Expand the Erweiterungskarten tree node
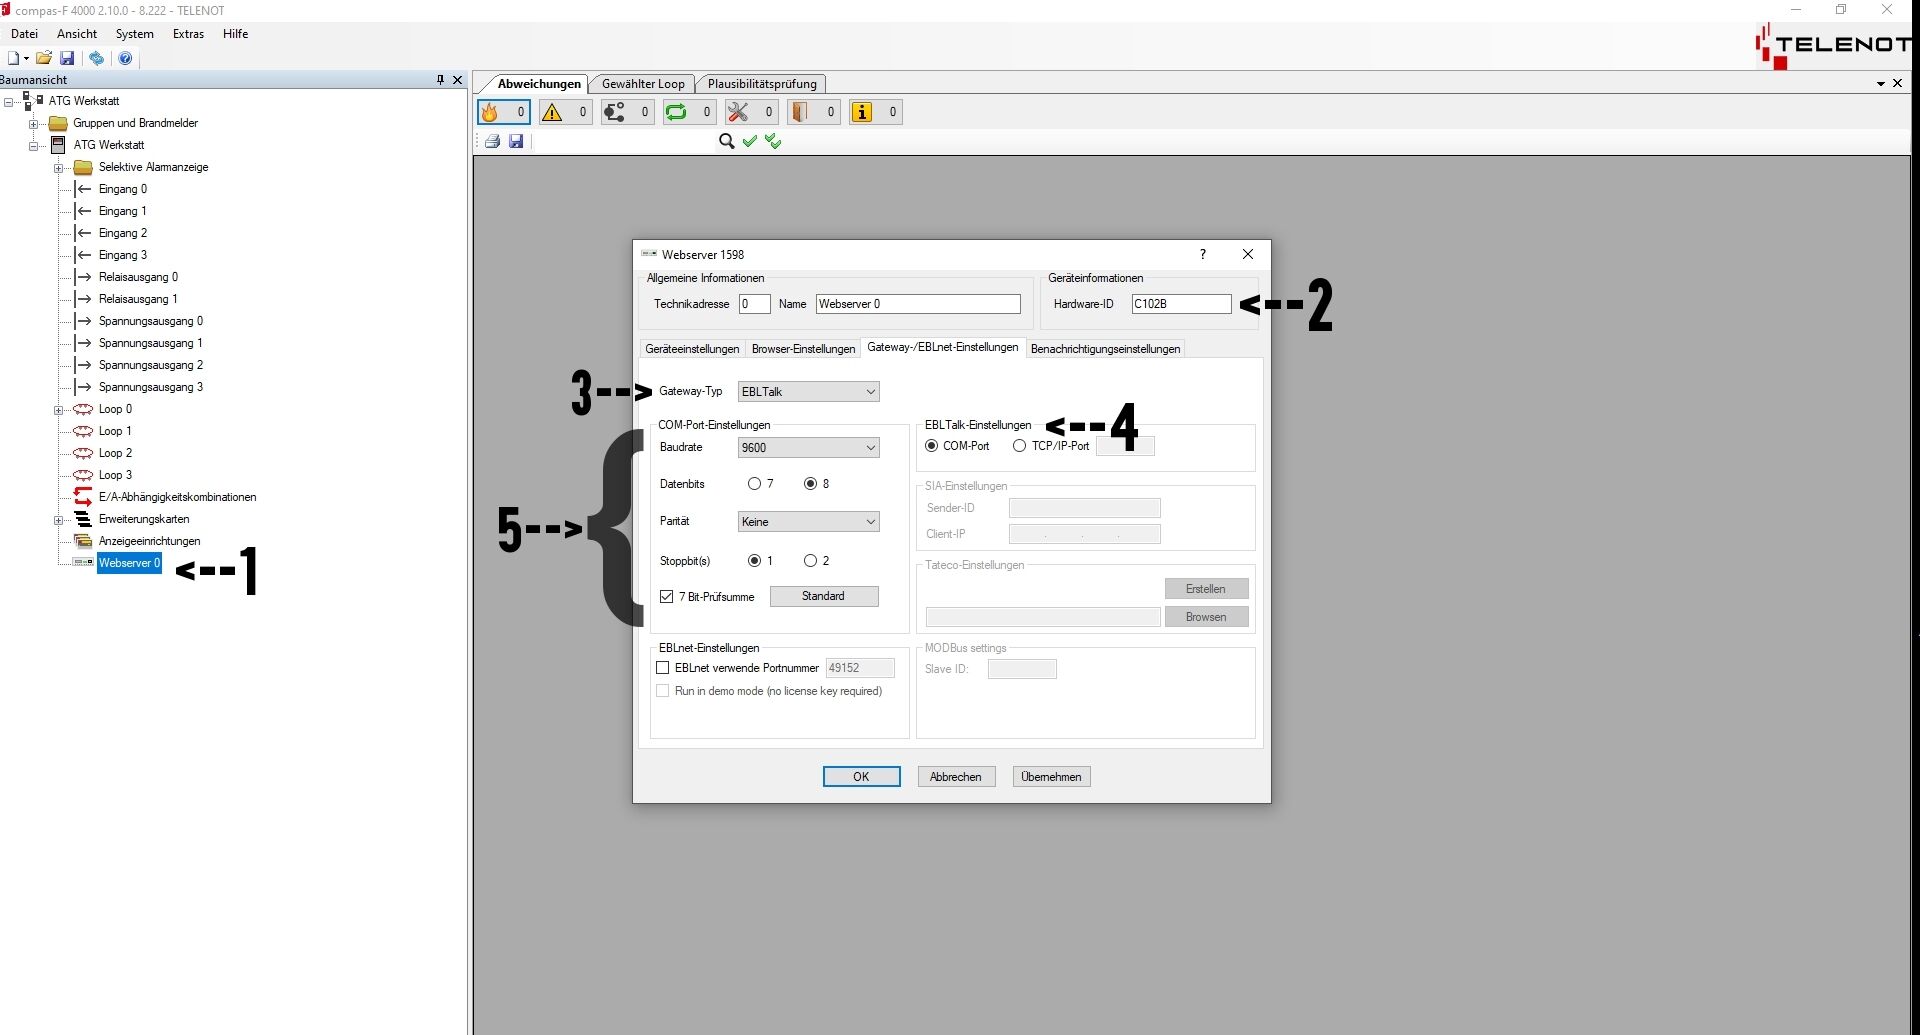 tap(58, 520)
